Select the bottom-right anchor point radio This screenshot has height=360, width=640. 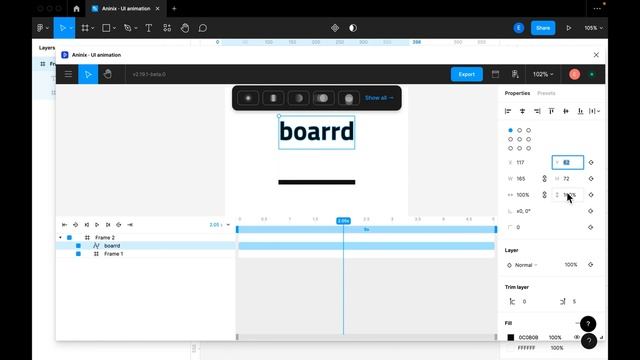(x=529, y=148)
